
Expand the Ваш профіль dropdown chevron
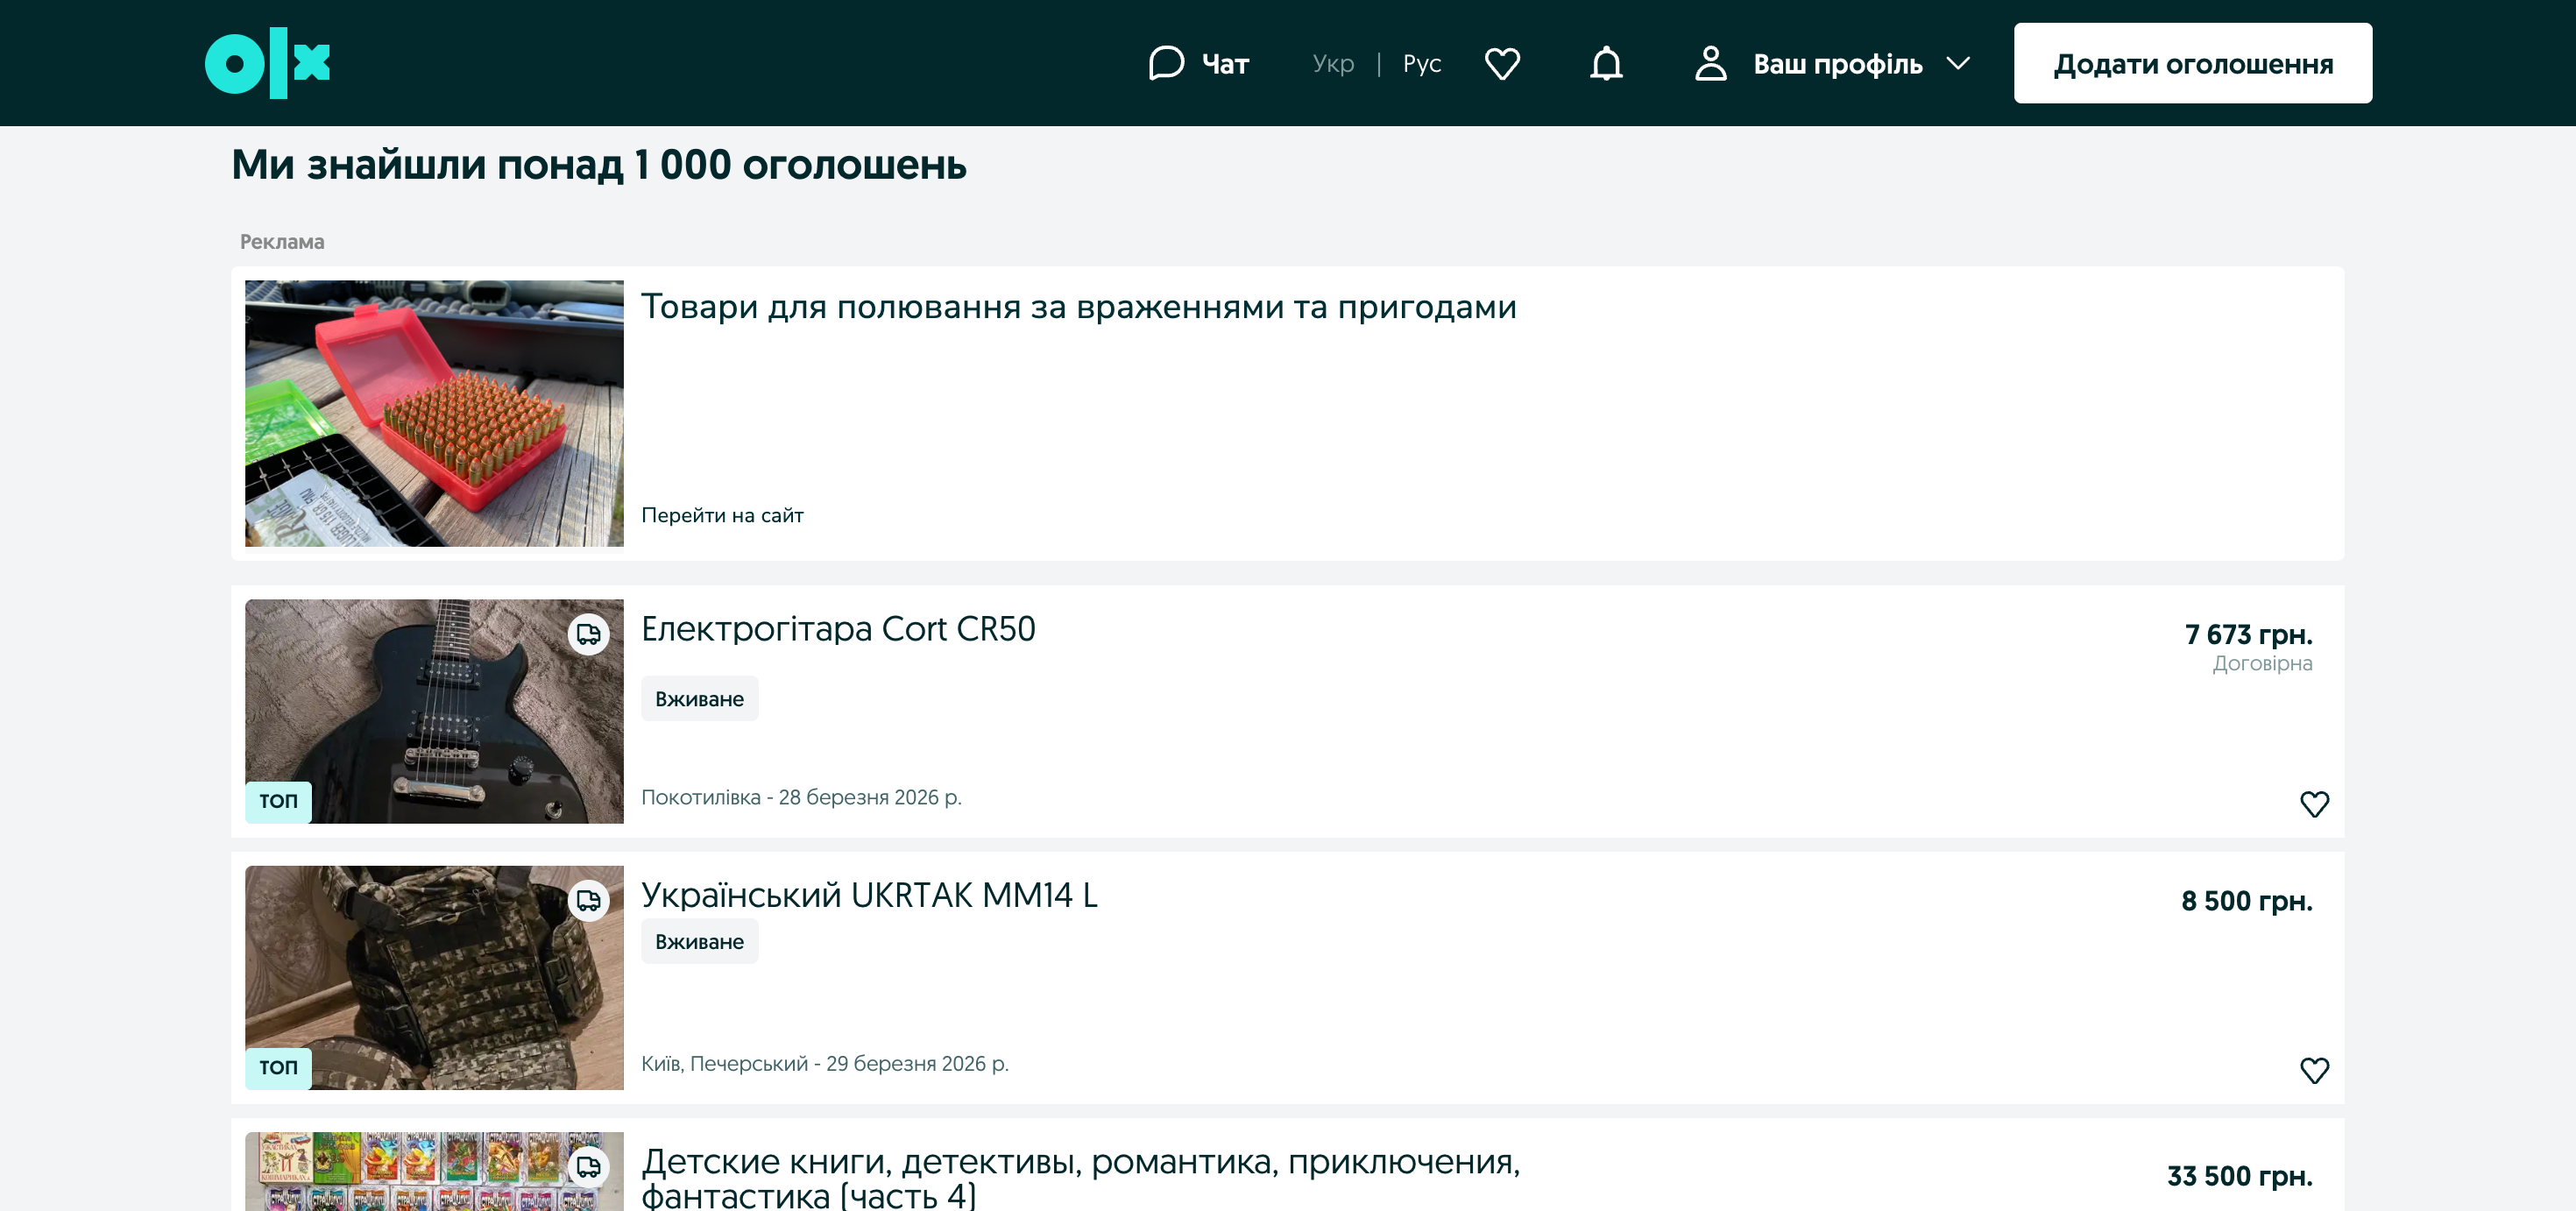pos(1958,63)
